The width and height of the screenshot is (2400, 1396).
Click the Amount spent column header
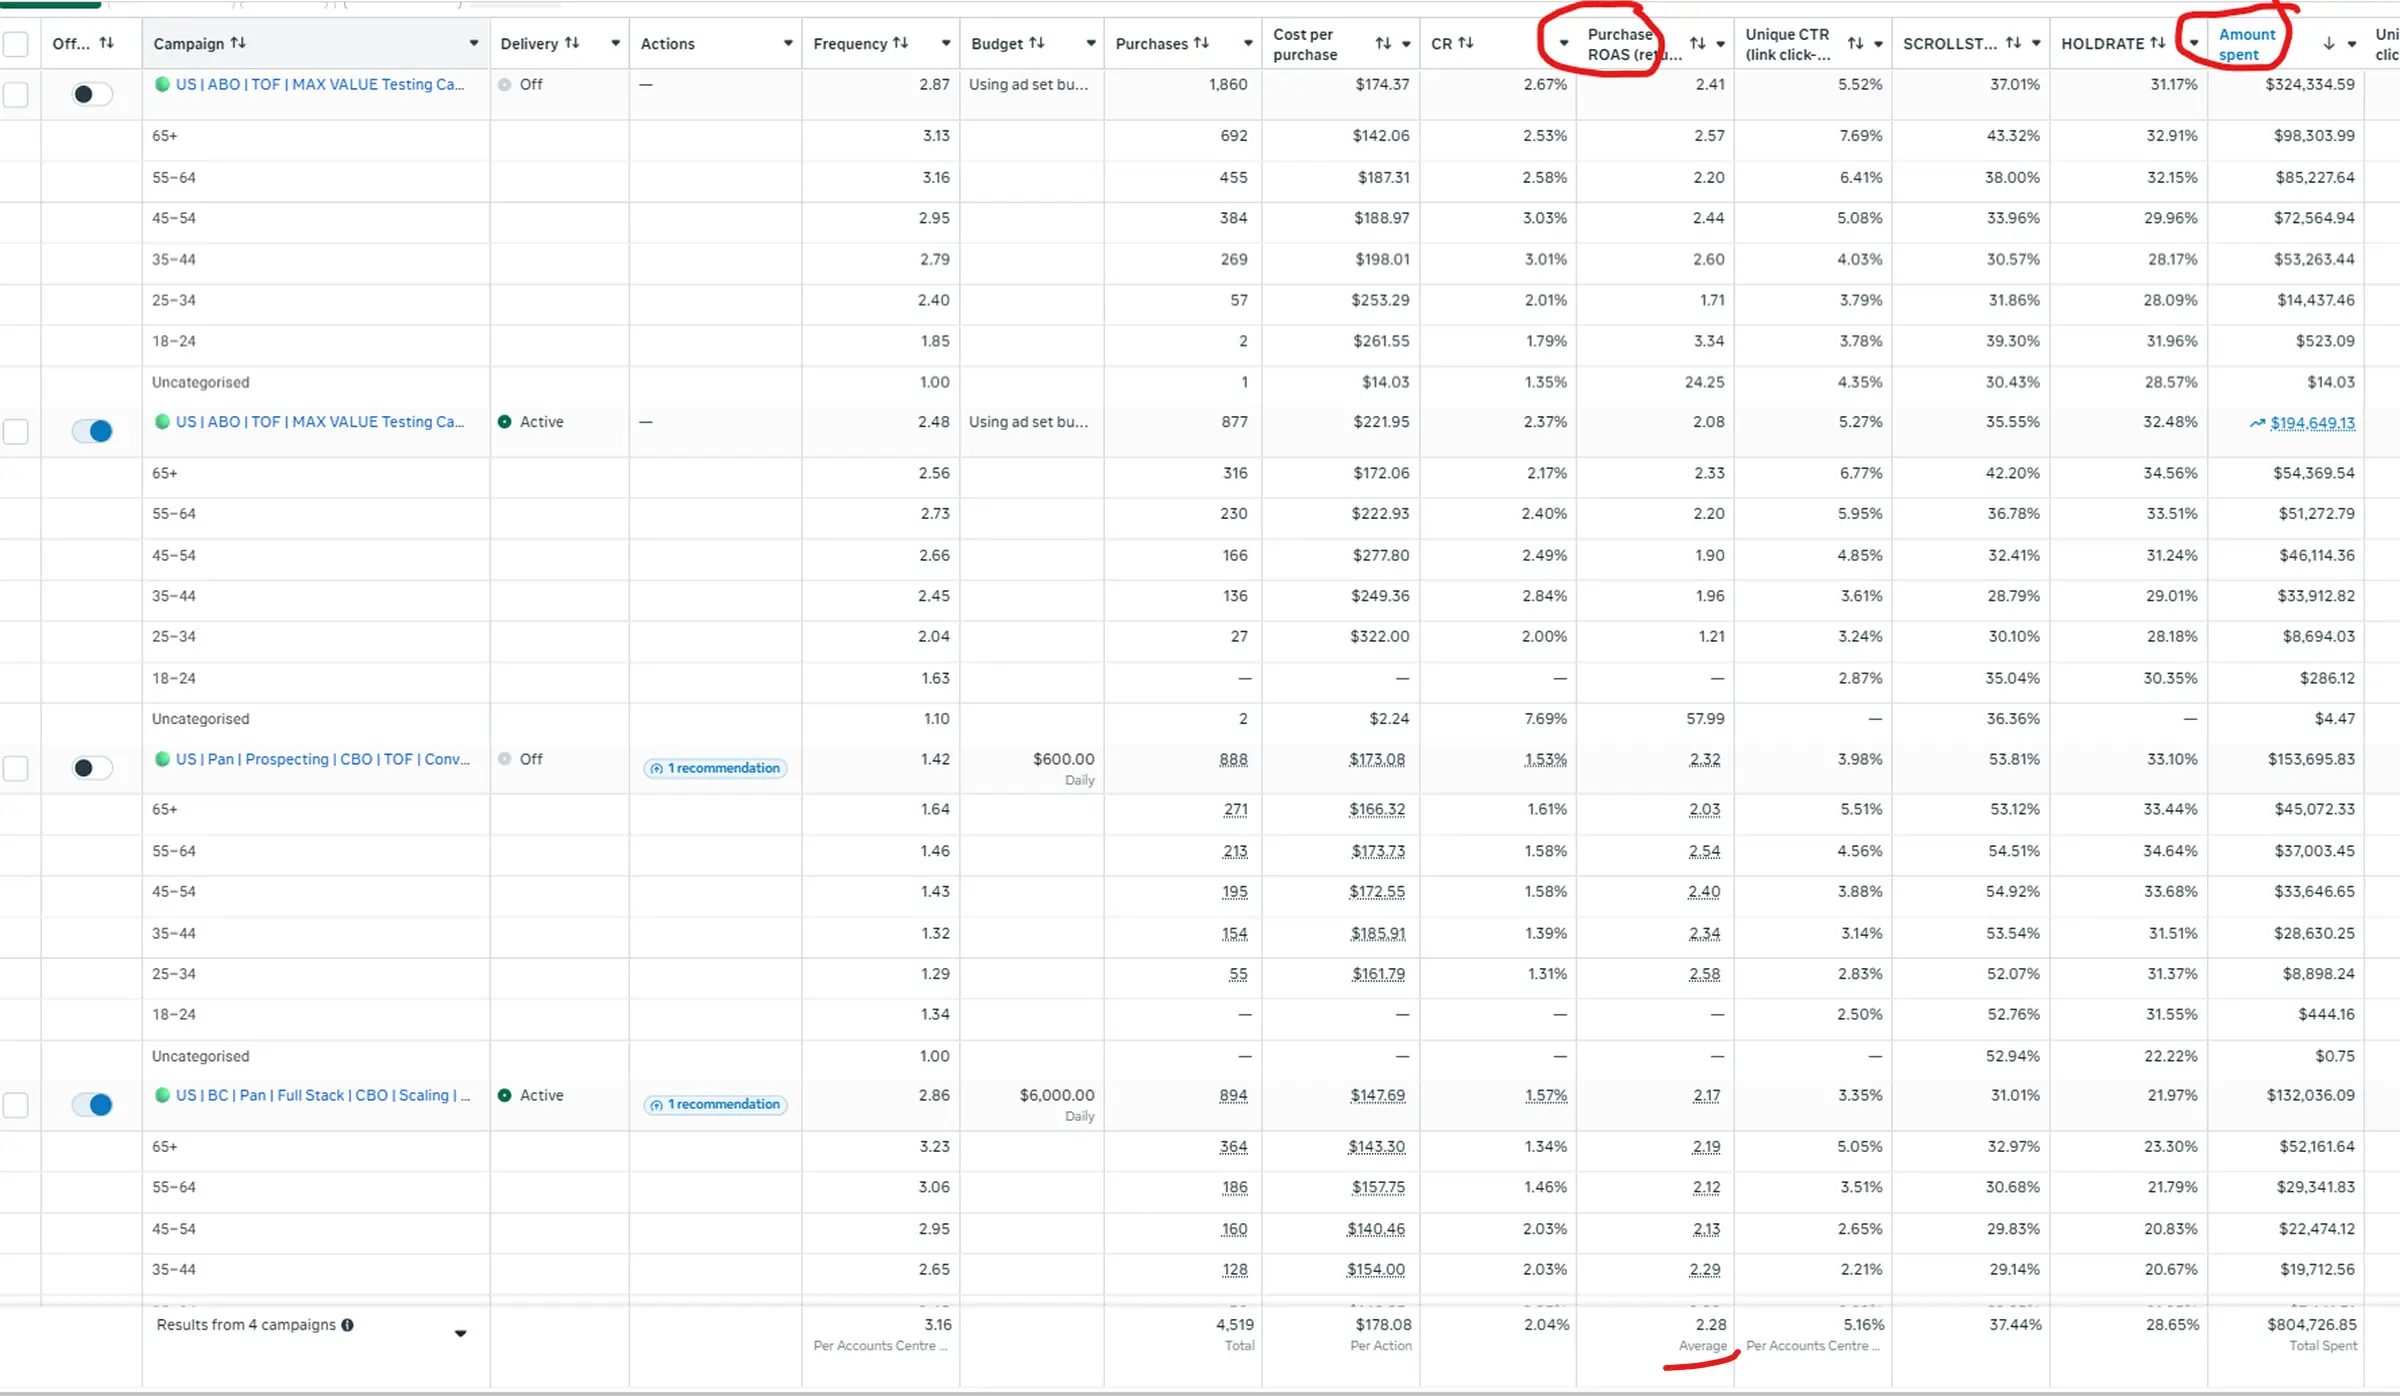click(x=2247, y=44)
